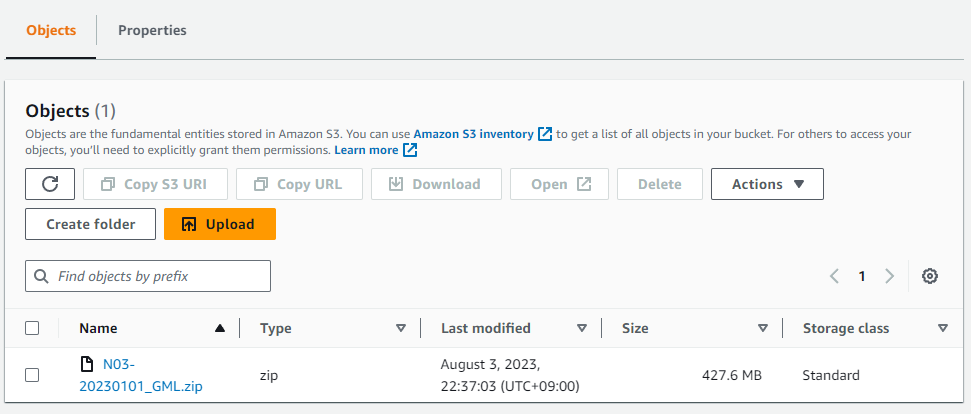Viewport: 971px width, 414px height.
Task: Sort by Last modified column arrow
Action: [581, 328]
